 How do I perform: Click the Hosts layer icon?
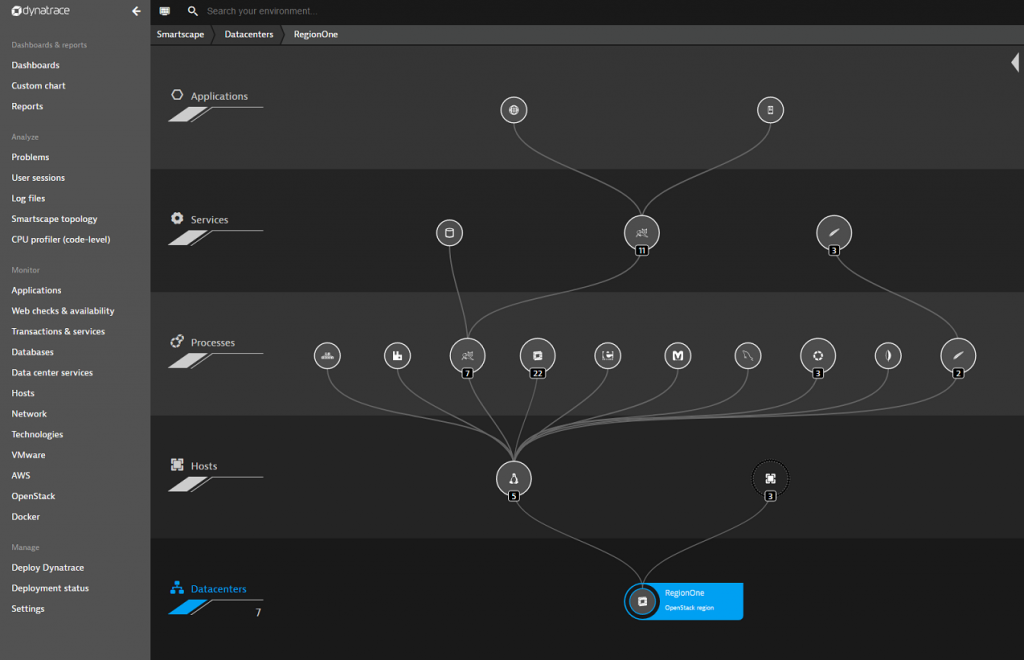(x=177, y=465)
